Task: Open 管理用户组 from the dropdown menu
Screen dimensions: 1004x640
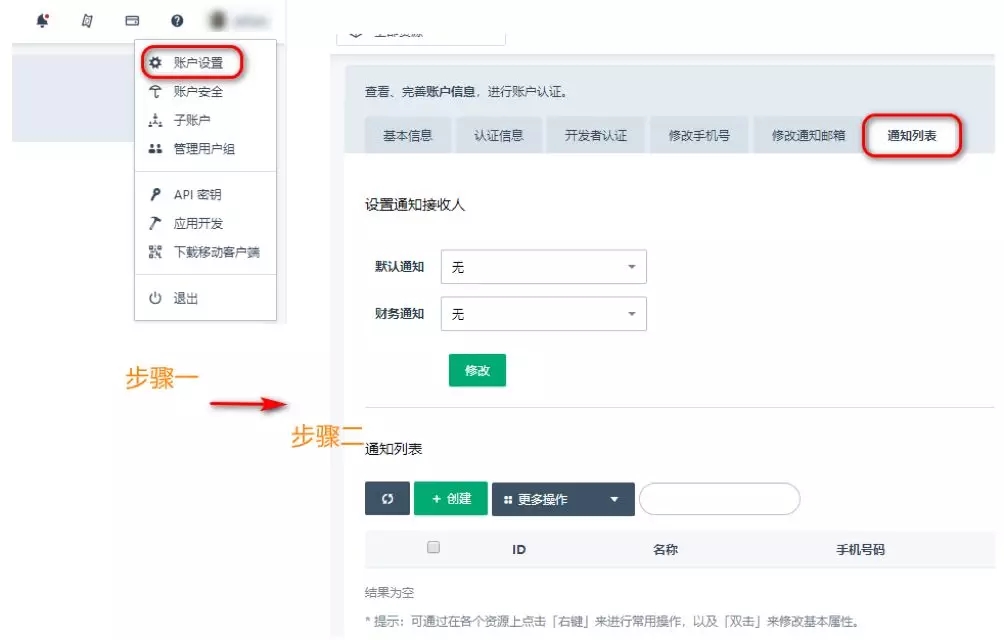Action: 203,149
